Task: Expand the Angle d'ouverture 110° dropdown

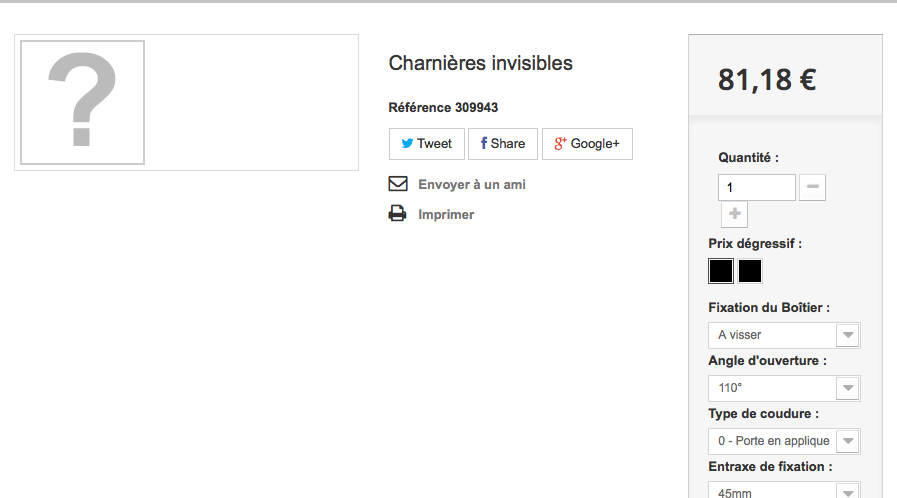Action: click(784, 388)
